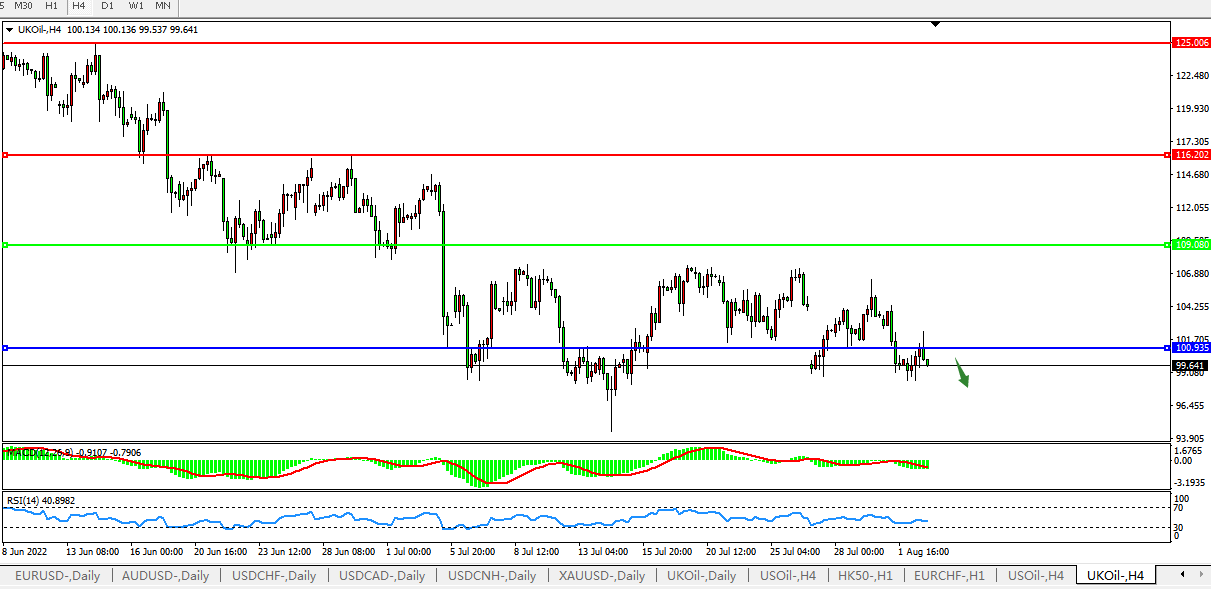Viewport: 1211px width, 589px height.
Task: Pick the MN monthly timeframe
Action: pyautogui.click(x=163, y=6)
